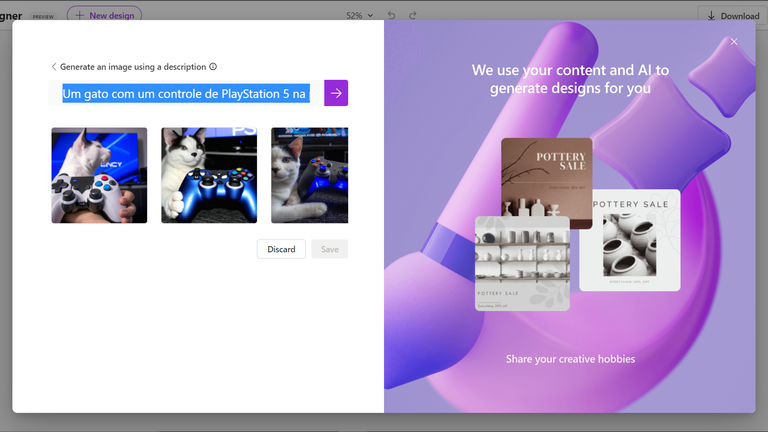This screenshot has height=432, width=768.
Task: Click the 'We use your content and AI' heading
Action: tap(570, 79)
